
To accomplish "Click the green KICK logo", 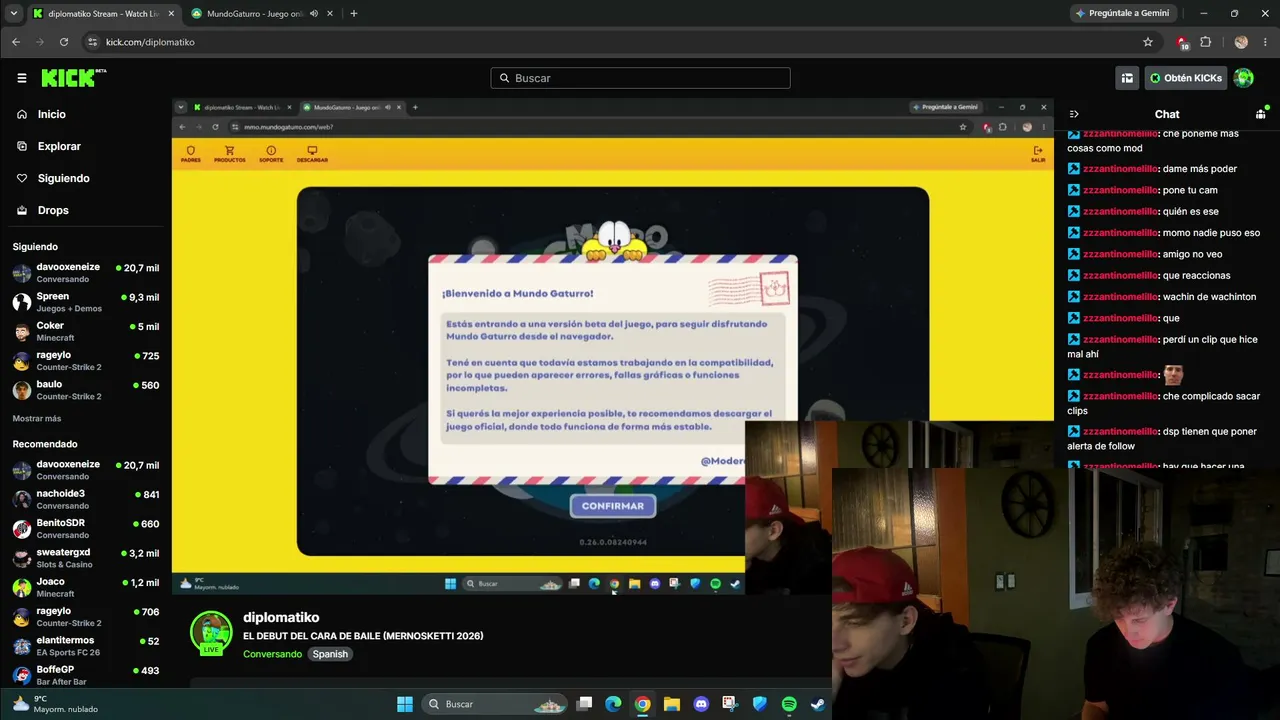I will [x=73, y=78].
